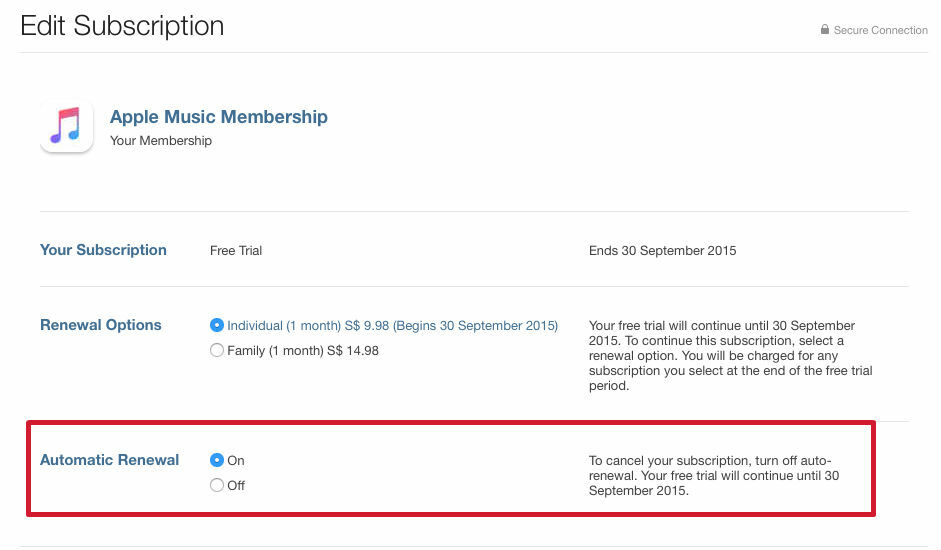
Task: Click the Renewal Options section label
Action: point(101,325)
